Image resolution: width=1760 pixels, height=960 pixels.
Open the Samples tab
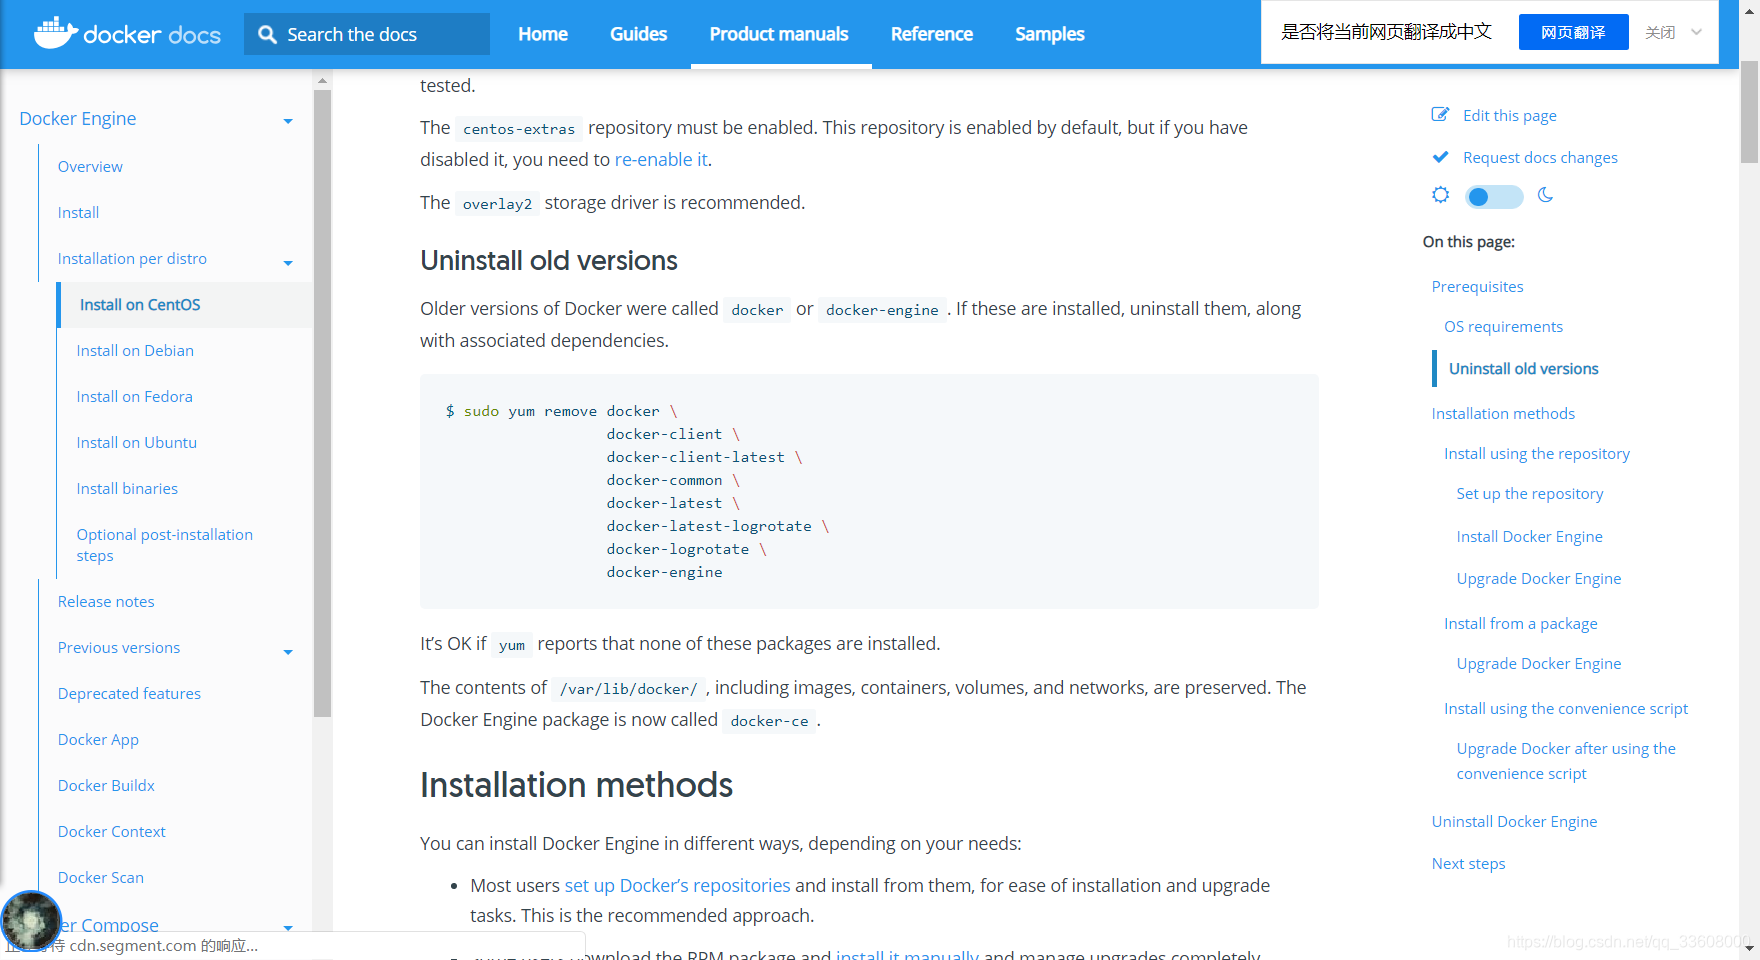point(1050,34)
